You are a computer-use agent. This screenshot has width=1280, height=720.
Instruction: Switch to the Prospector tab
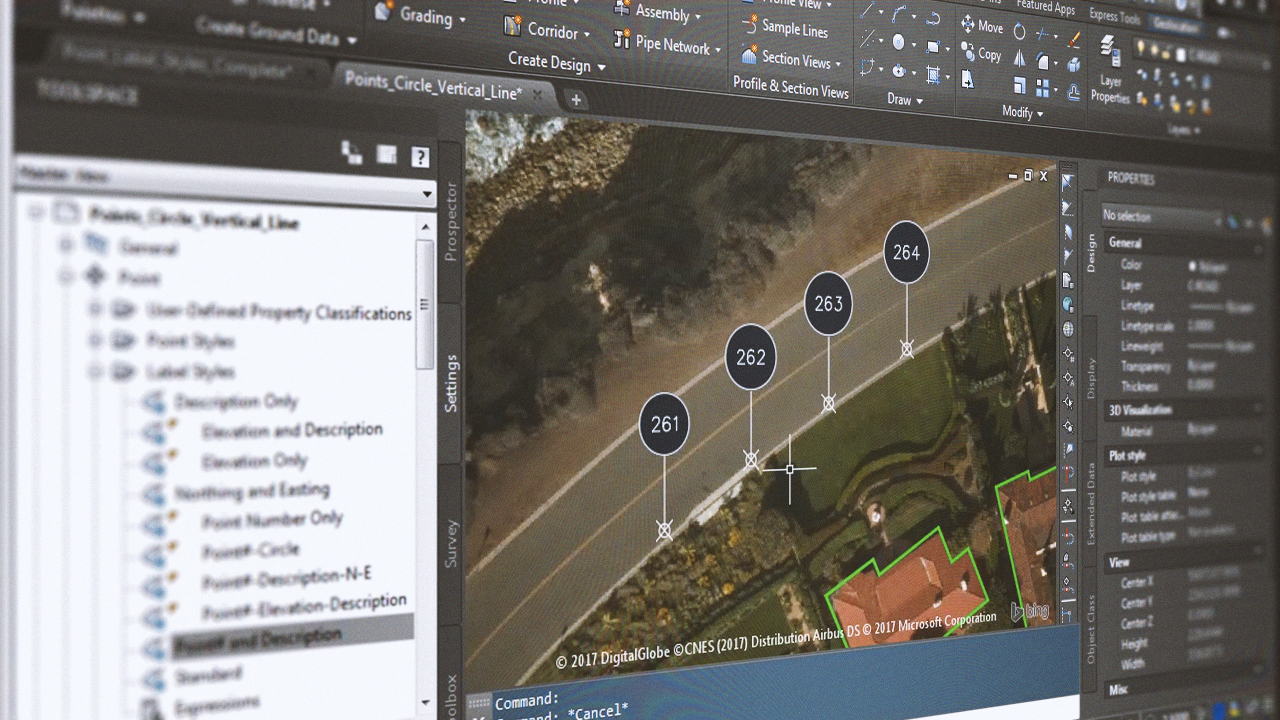coord(451,221)
